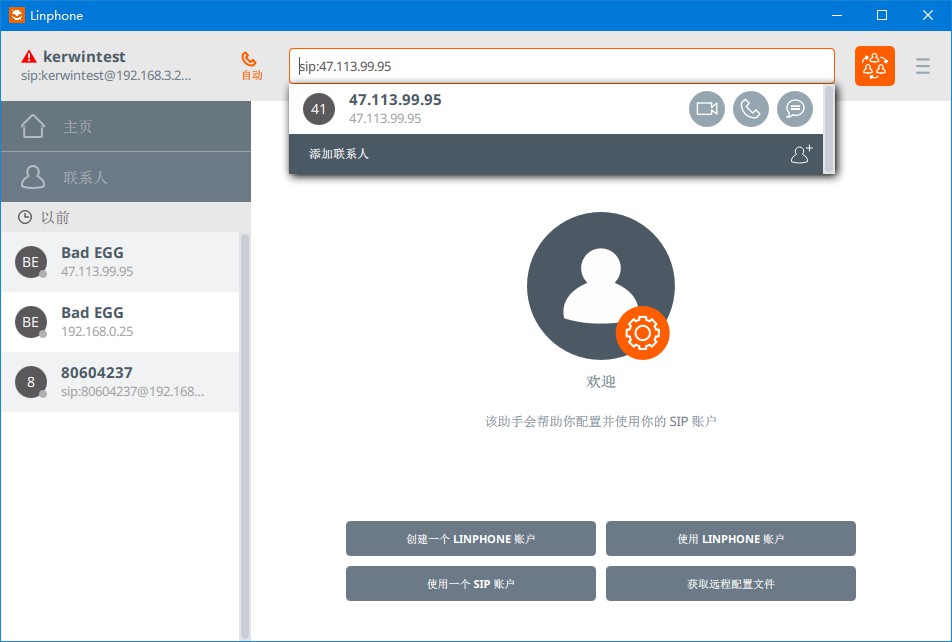Click the red account warning triangle
Image resolution: width=952 pixels, height=642 pixels.
(x=29, y=56)
